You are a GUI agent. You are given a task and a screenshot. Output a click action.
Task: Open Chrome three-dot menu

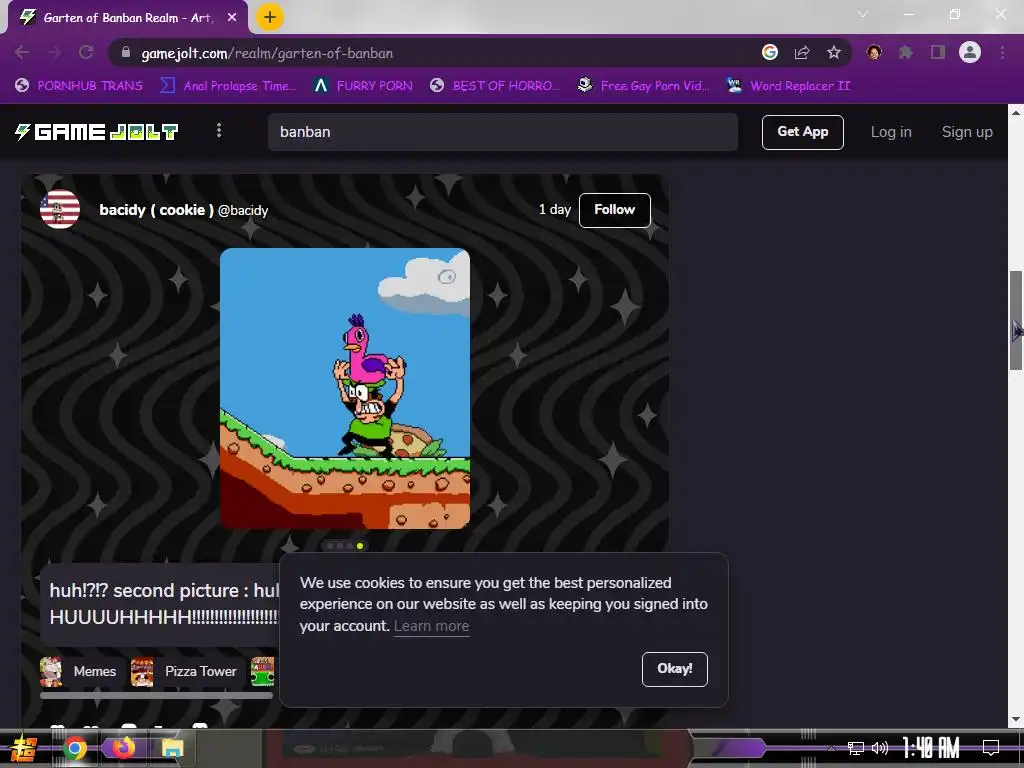click(1002, 53)
